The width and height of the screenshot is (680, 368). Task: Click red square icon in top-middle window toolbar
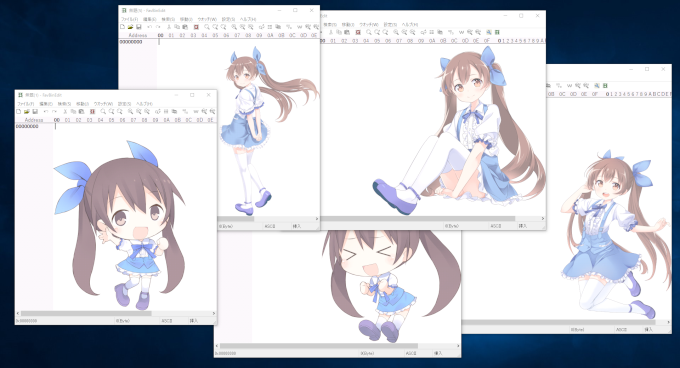[x=196, y=27]
